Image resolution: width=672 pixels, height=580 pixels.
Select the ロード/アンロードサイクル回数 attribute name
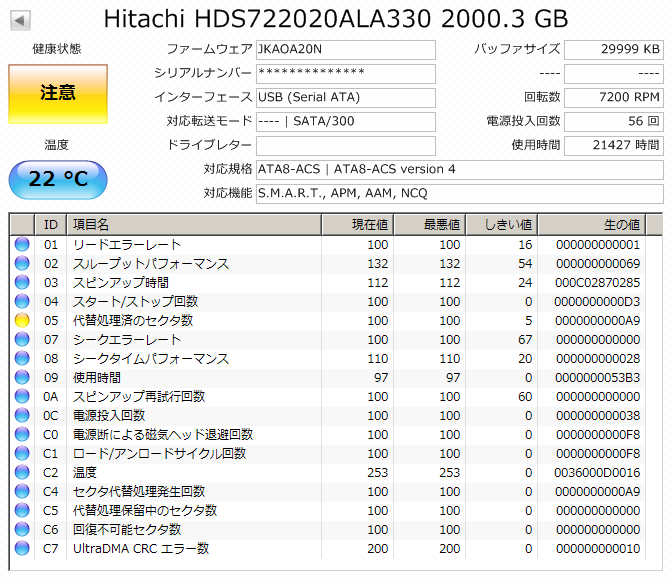tap(159, 453)
